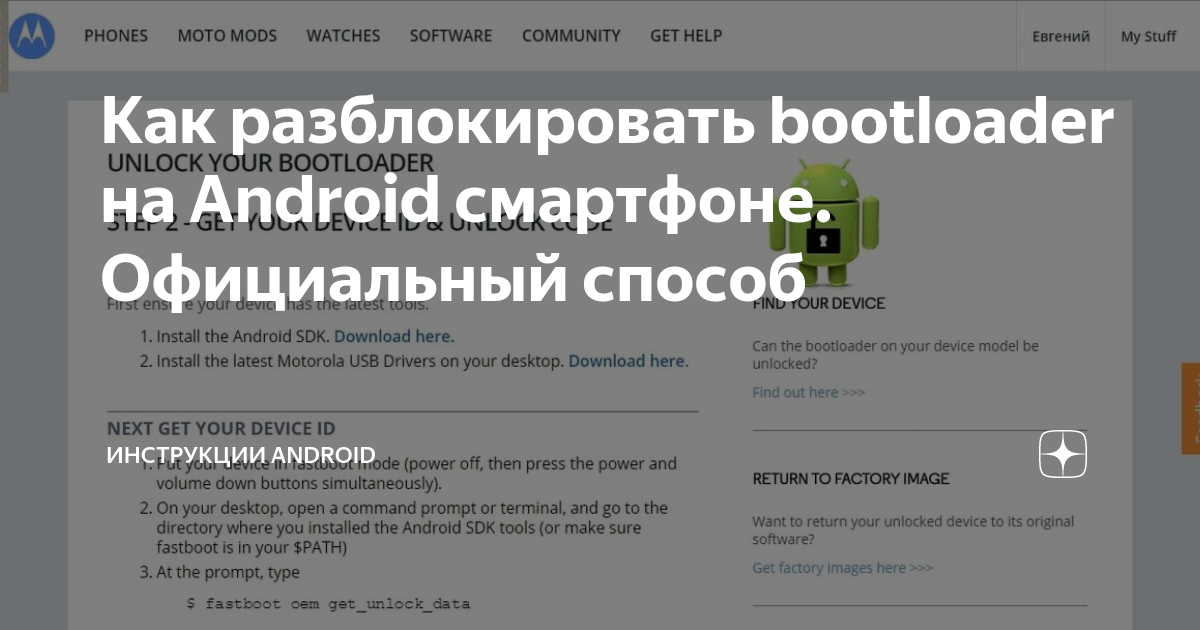Click the Евгений account link
This screenshot has width=1200, height=630.
click(x=1061, y=36)
